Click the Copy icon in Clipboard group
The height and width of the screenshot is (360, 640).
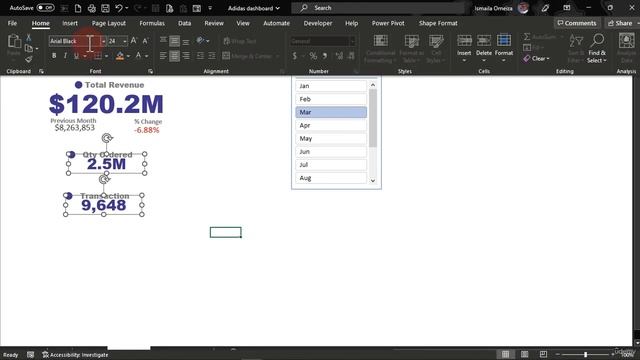coord(29,49)
